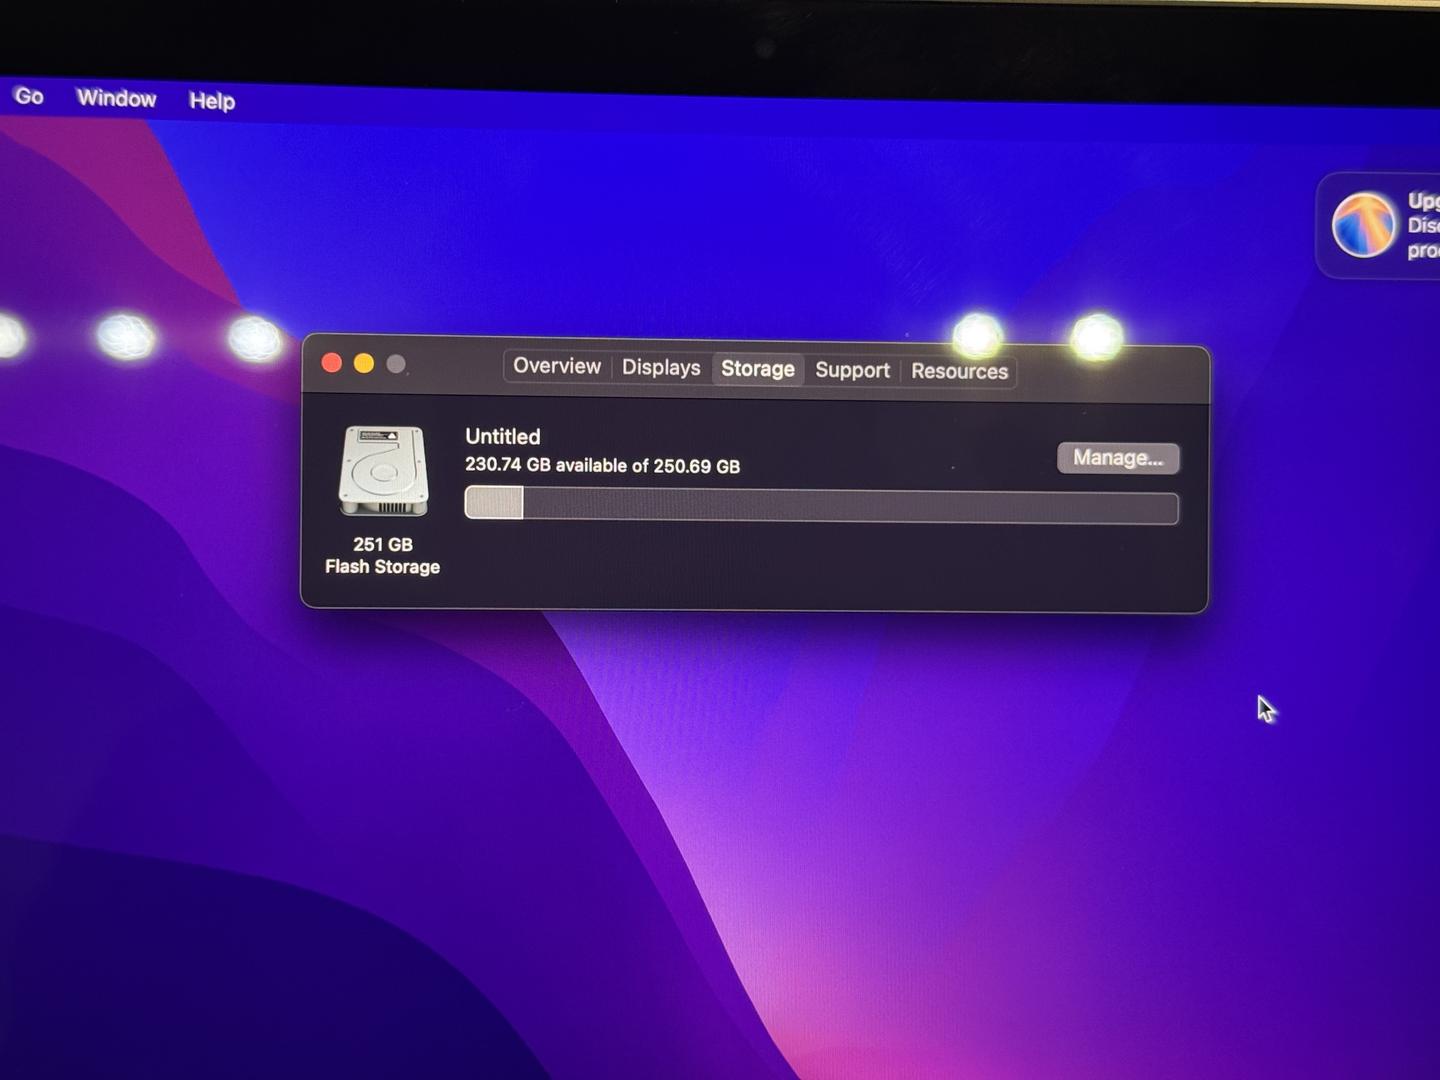Click the Untitled volume name
The width and height of the screenshot is (1440, 1080).
(x=503, y=437)
